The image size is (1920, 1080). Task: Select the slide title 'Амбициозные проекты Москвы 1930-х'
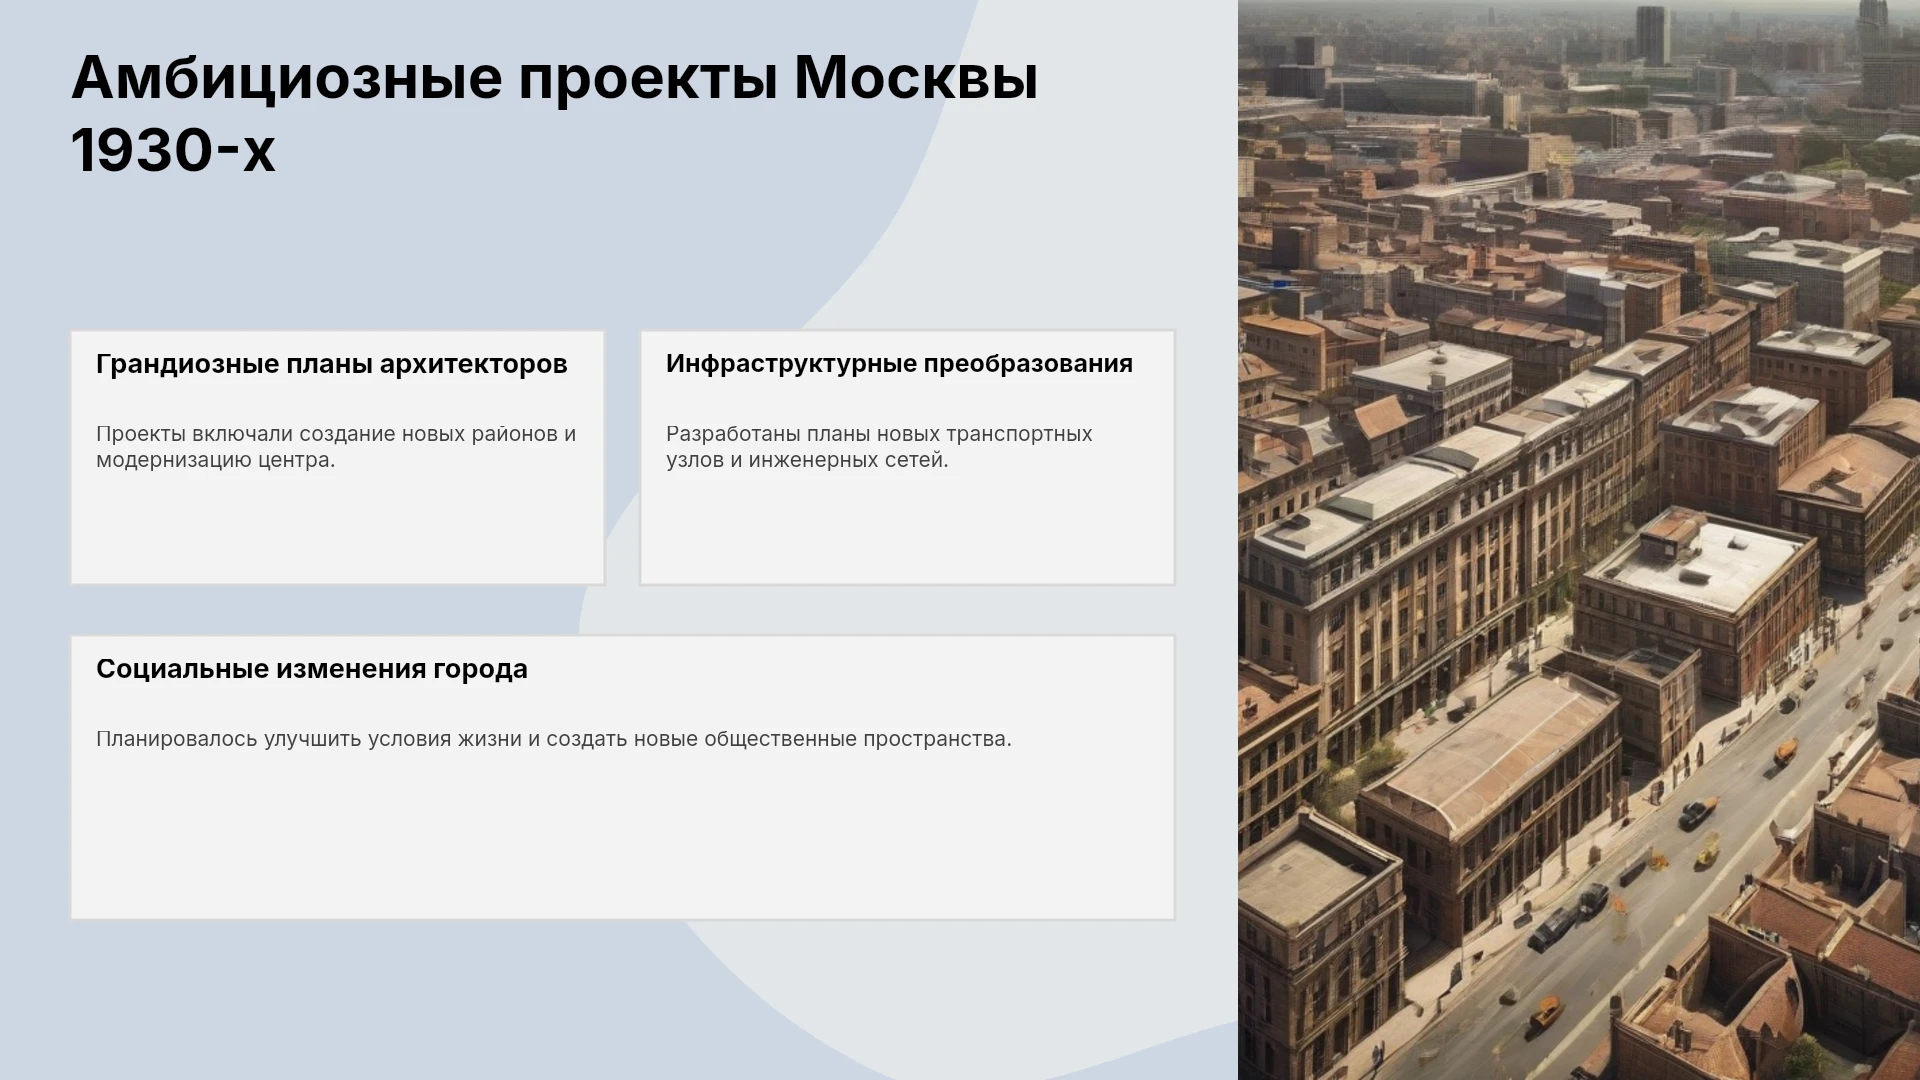(555, 113)
